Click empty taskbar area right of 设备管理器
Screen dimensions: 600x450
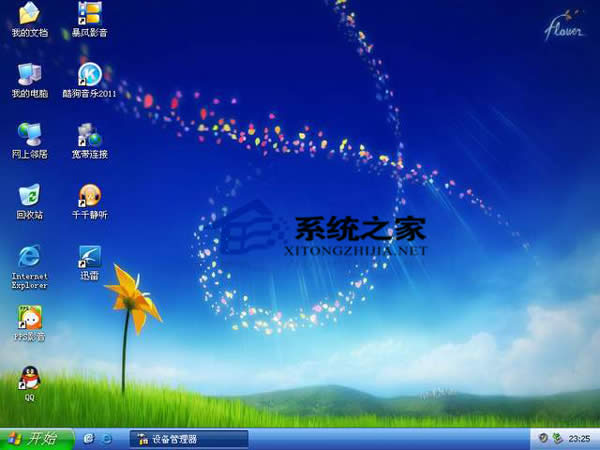tap(390, 439)
